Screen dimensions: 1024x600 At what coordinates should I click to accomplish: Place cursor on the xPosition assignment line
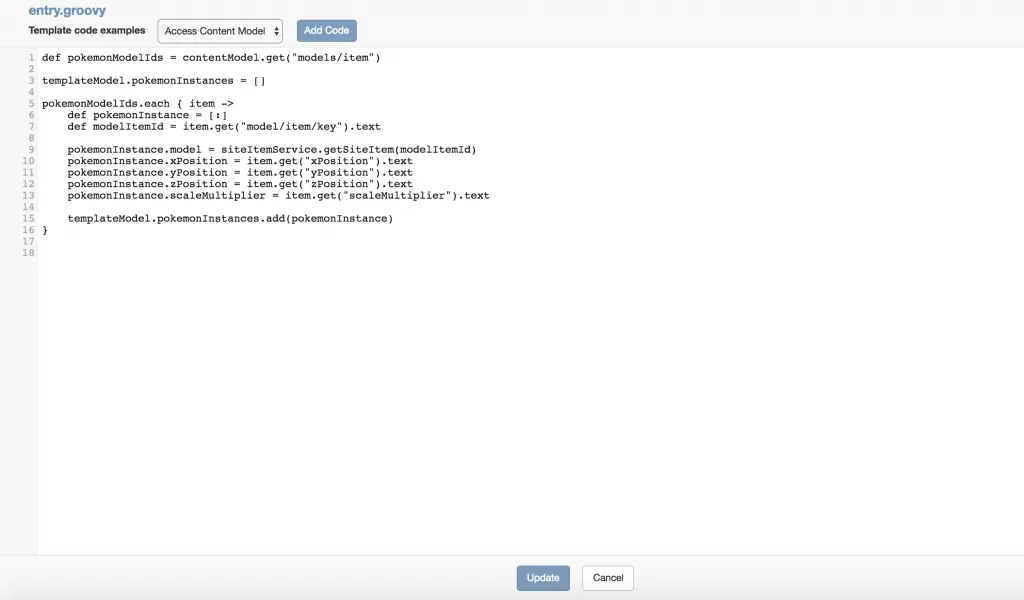(239, 161)
